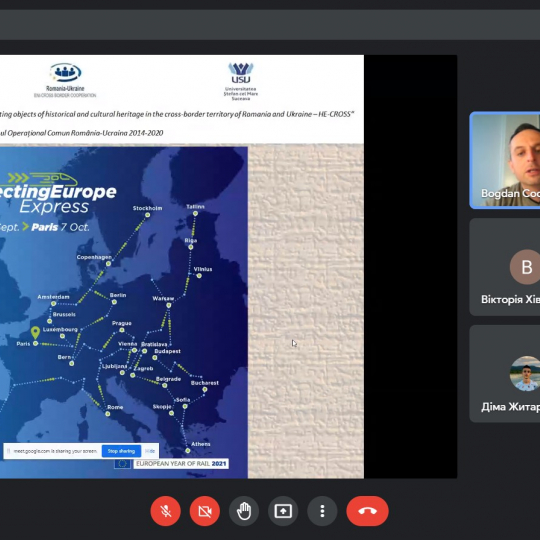Image resolution: width=540 pixels, height=540 pixels.
Task: Click the Sofia label on the map
Action: tap(183, 400)
